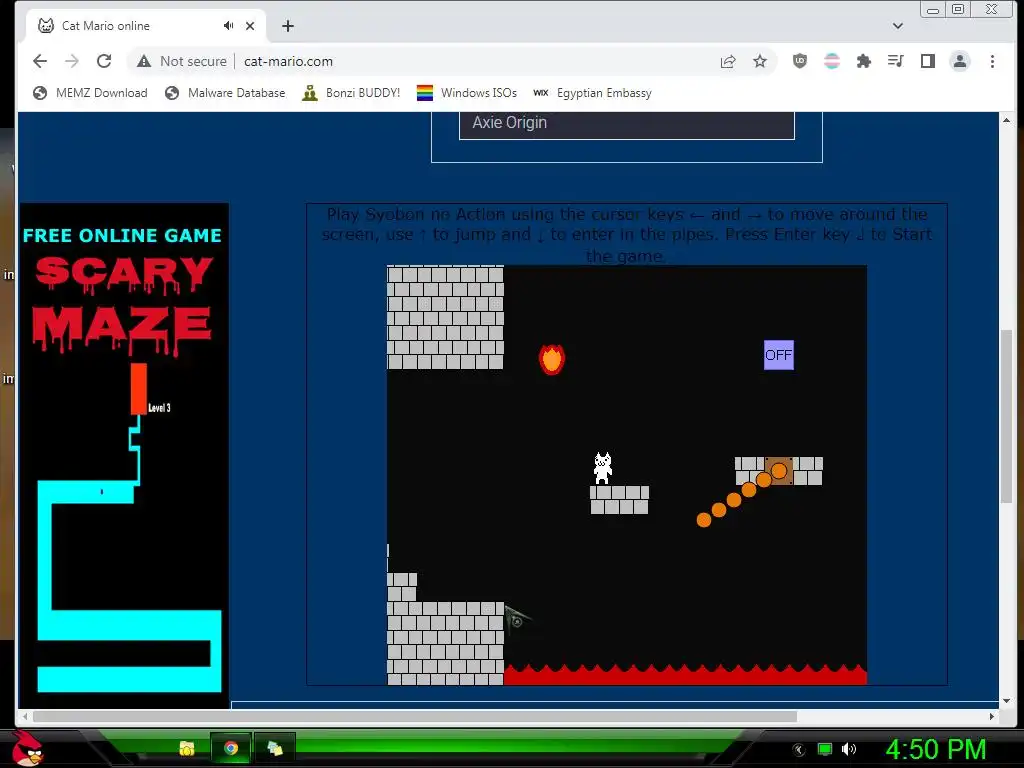Click the horizontal page scrollbar
The image size is (1024, 768).
click(x=415, y=716)
